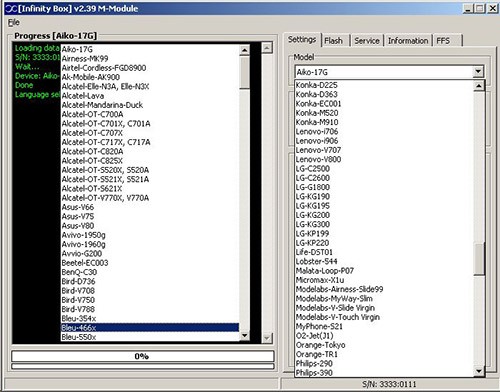Click progress log scroll down arrow

point(267,338)
